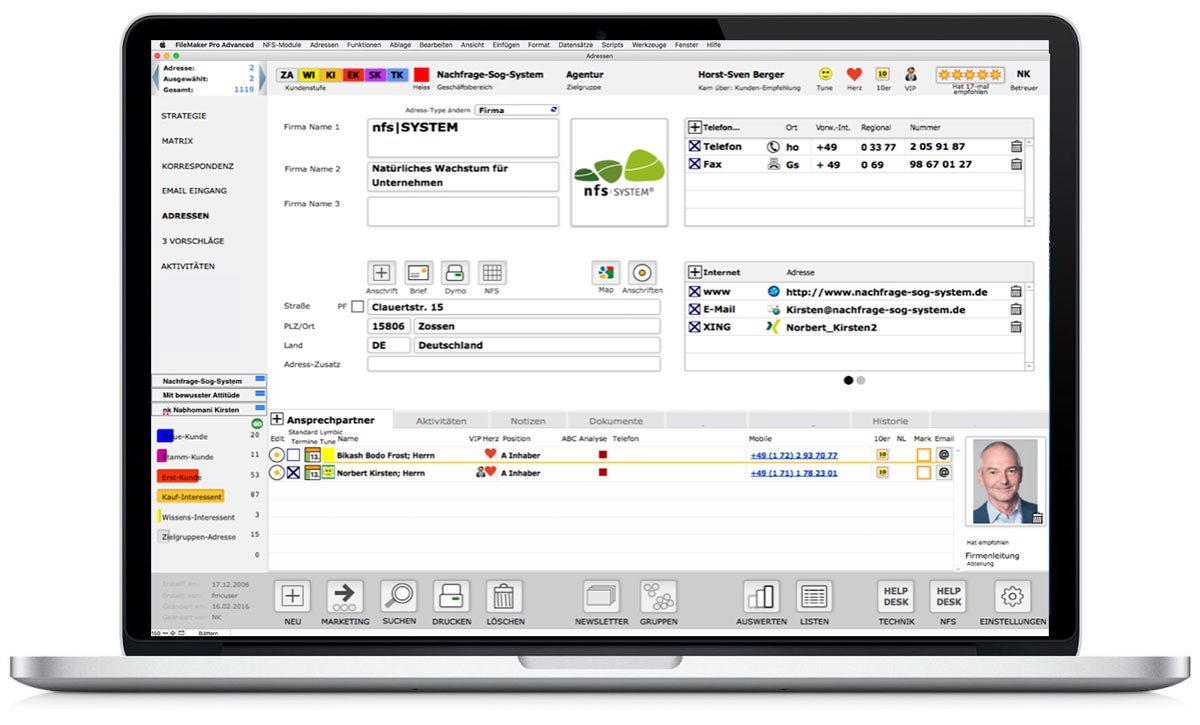Click the email @ icon for Norbert Kirsten
Screen dimensions: 1200x725
coord(943,473)
